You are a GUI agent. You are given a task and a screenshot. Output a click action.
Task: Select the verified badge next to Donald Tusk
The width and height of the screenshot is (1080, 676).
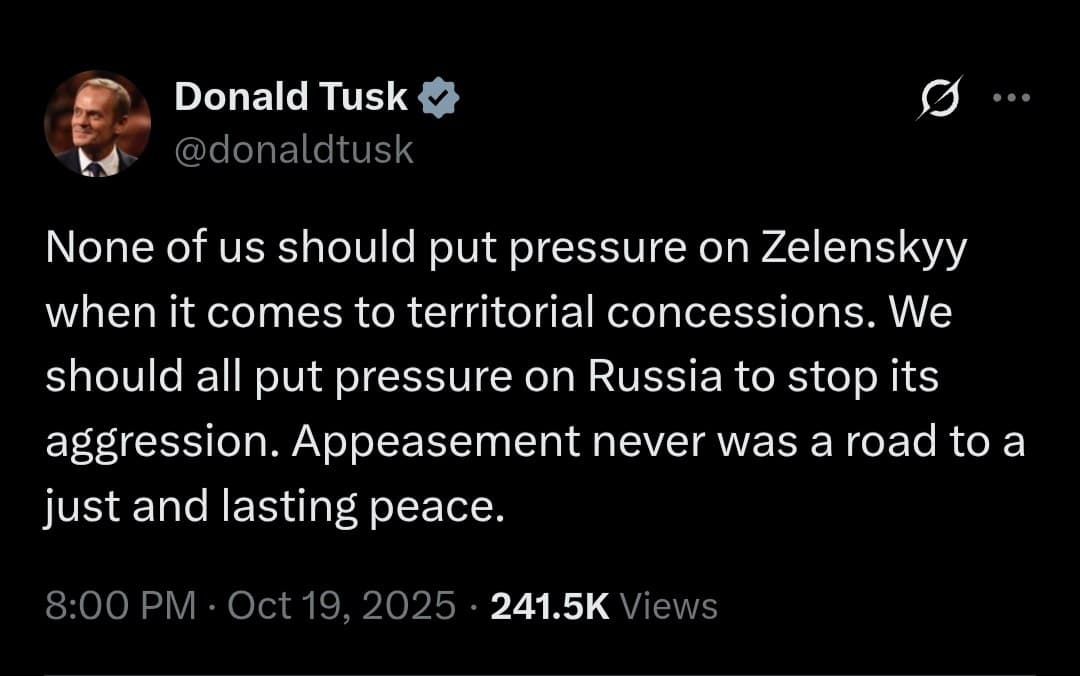click(x=439, y=95)
